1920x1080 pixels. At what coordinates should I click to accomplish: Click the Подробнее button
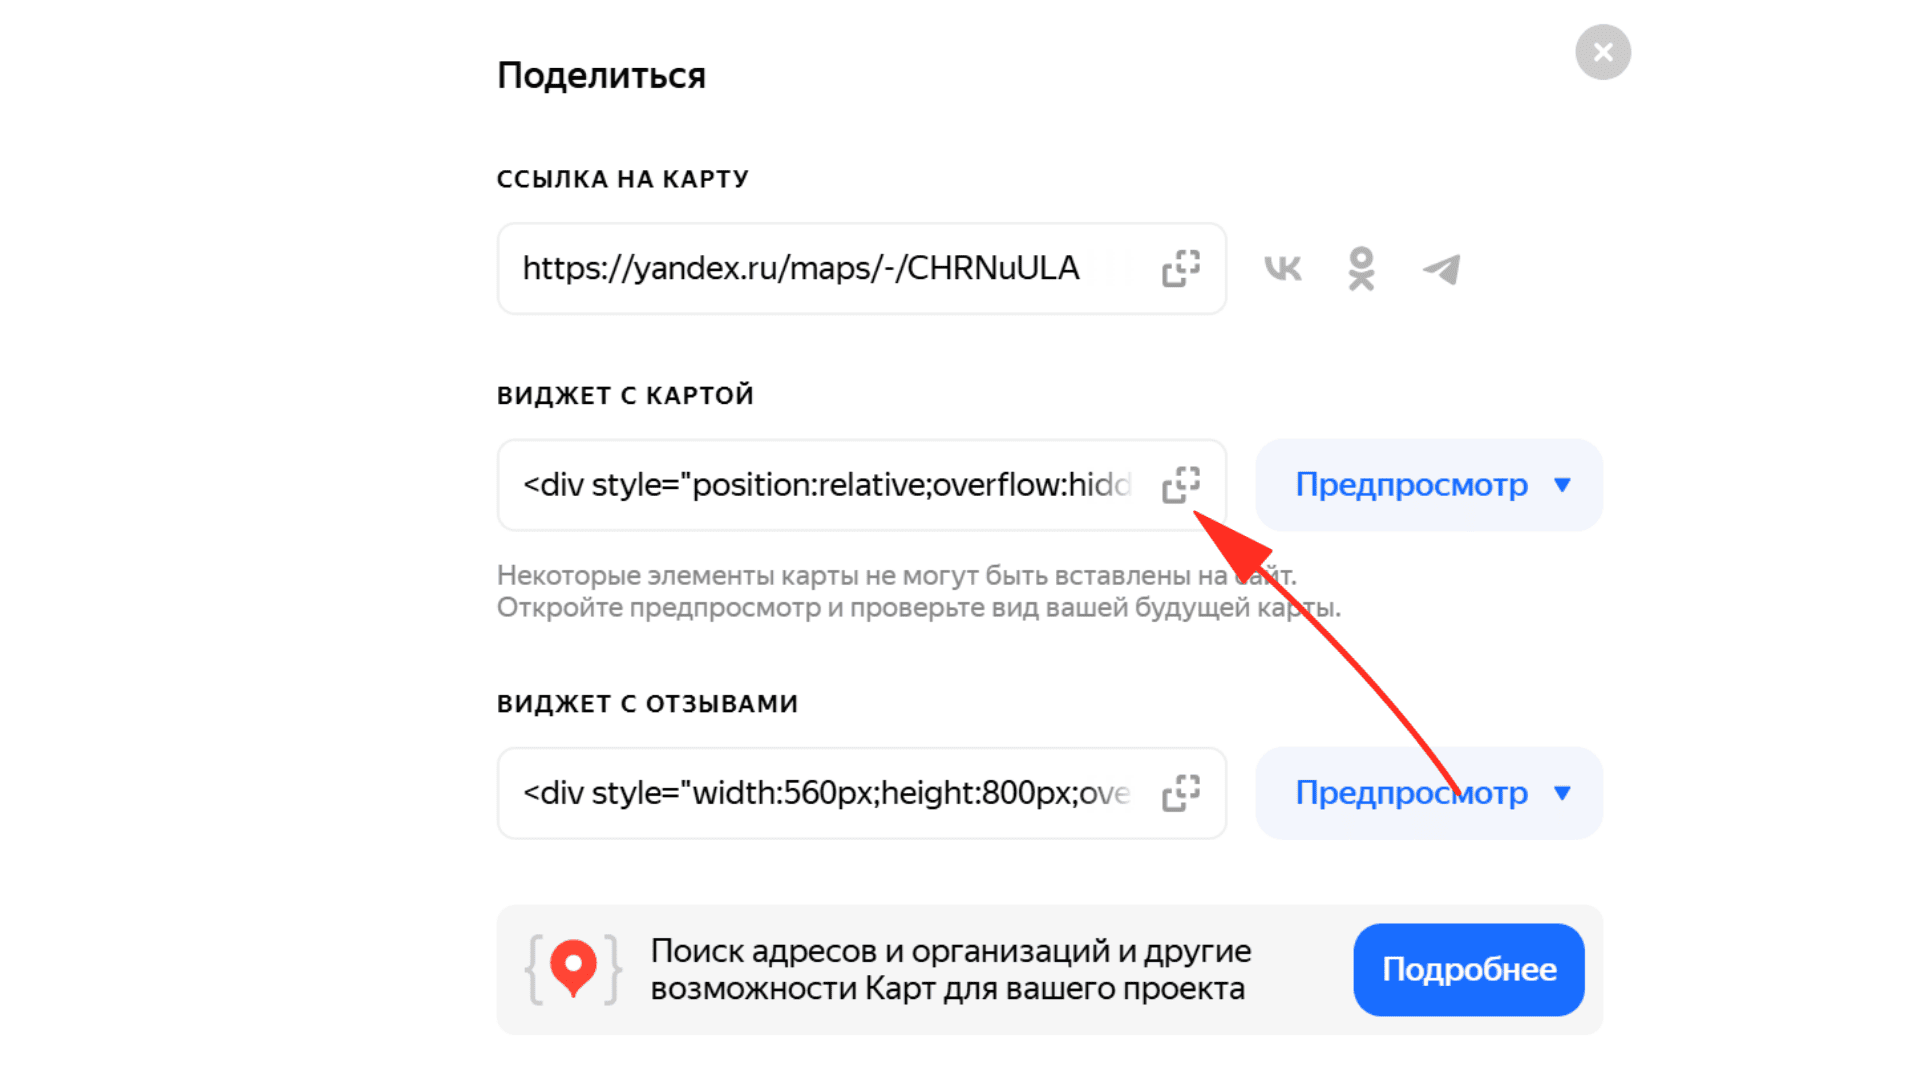coord(1469,970)
